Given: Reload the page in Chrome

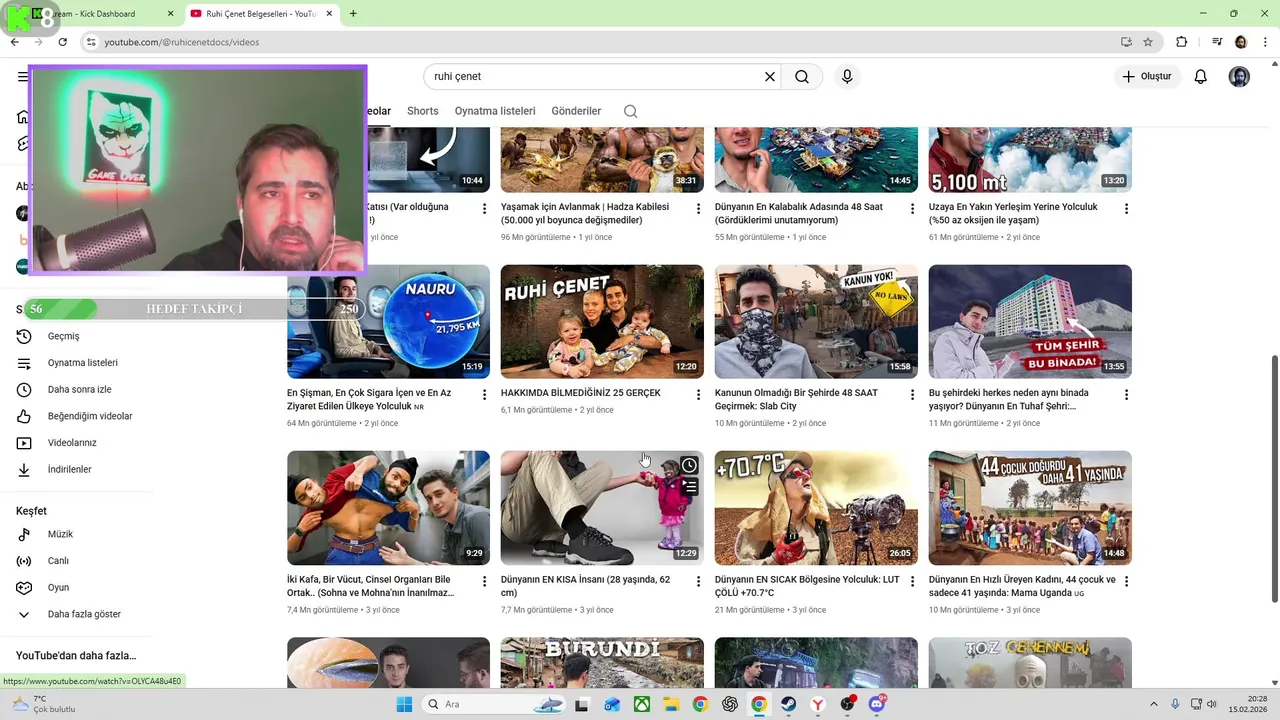Looking at the screenshot, I should tap(62, 42).
